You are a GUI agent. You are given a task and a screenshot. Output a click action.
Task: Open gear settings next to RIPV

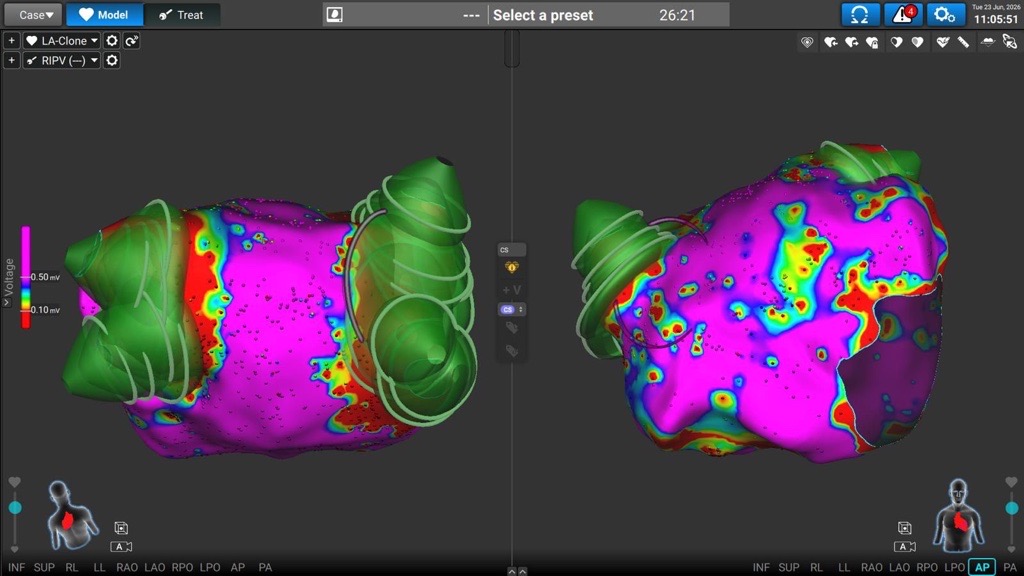point(112,61)
